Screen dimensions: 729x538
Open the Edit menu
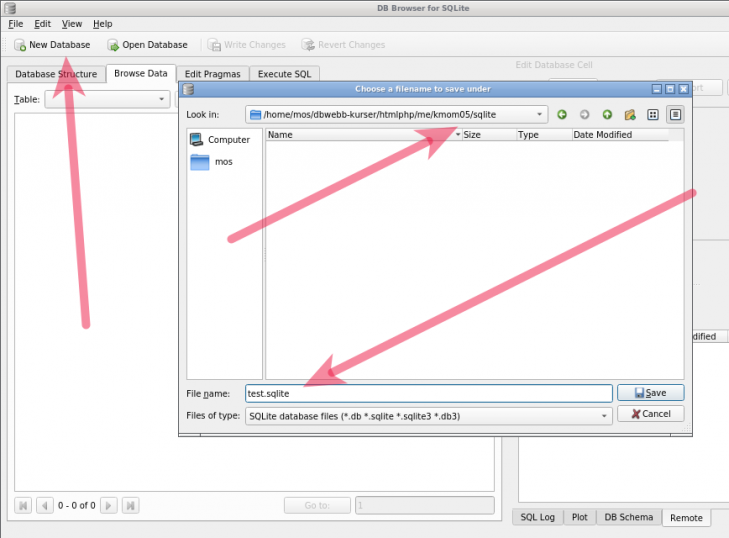(42, 24)
